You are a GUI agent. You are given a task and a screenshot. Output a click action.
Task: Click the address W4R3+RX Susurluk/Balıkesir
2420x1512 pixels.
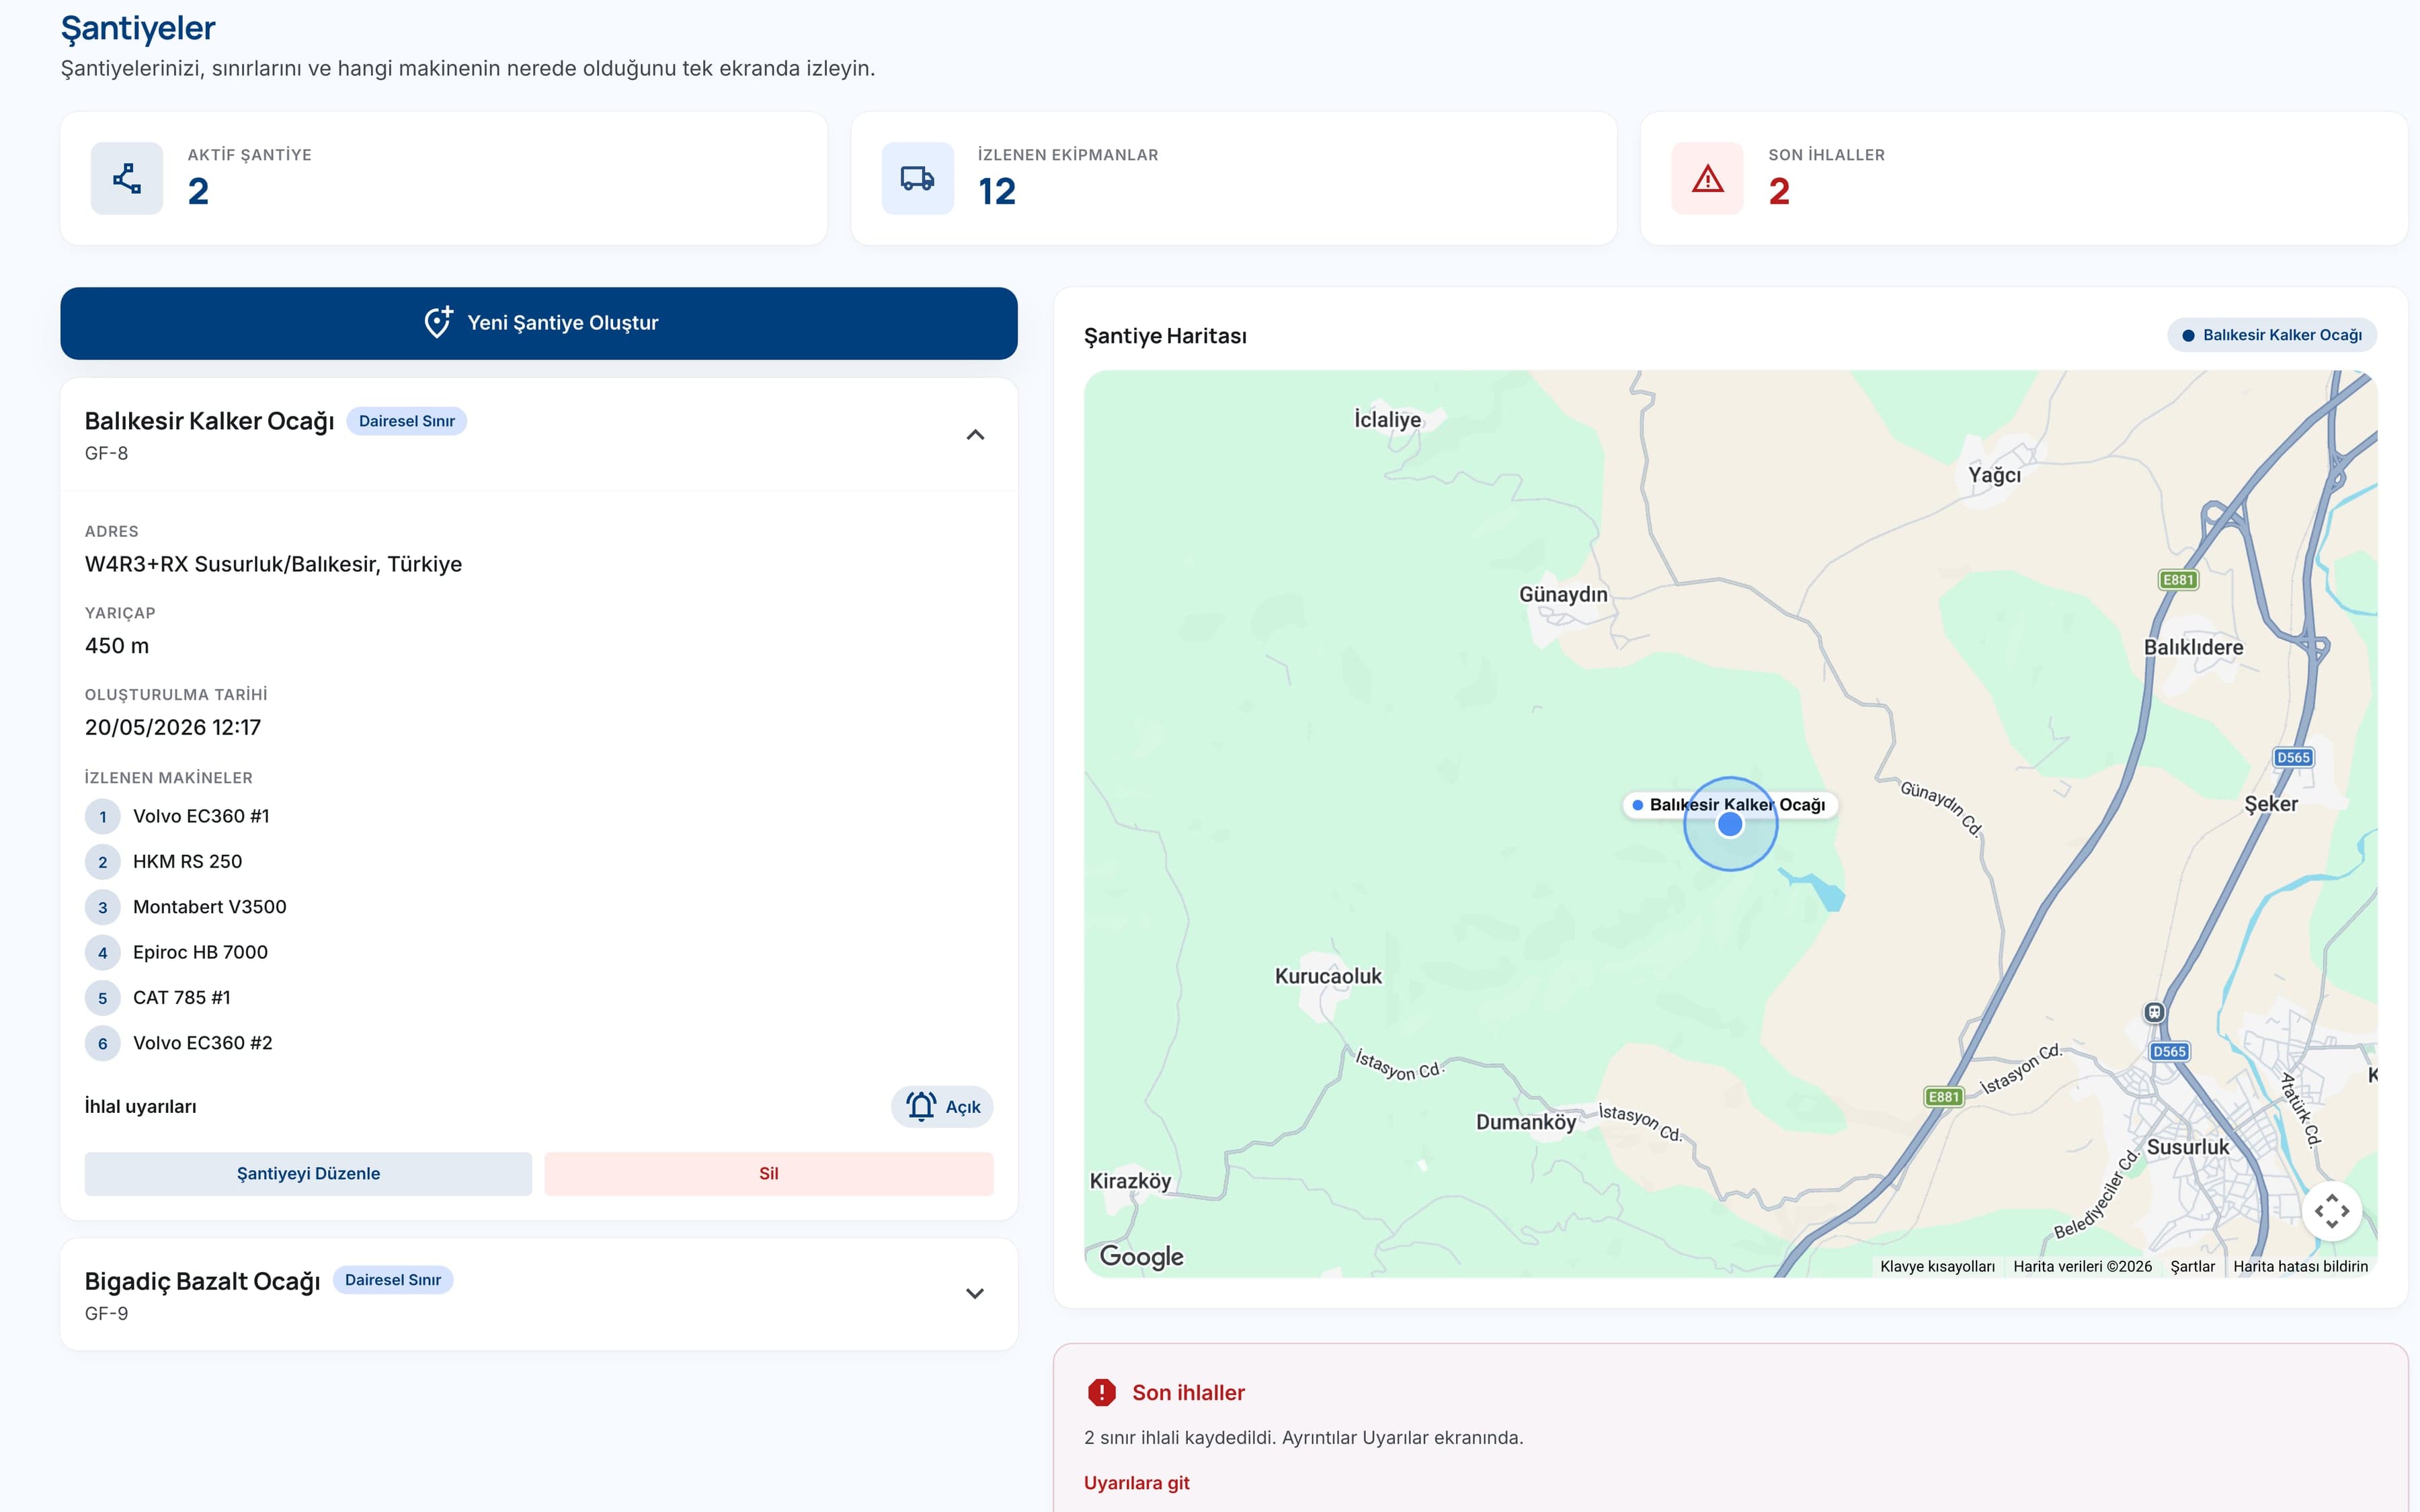pyautogui.click(x=273, y=564)
